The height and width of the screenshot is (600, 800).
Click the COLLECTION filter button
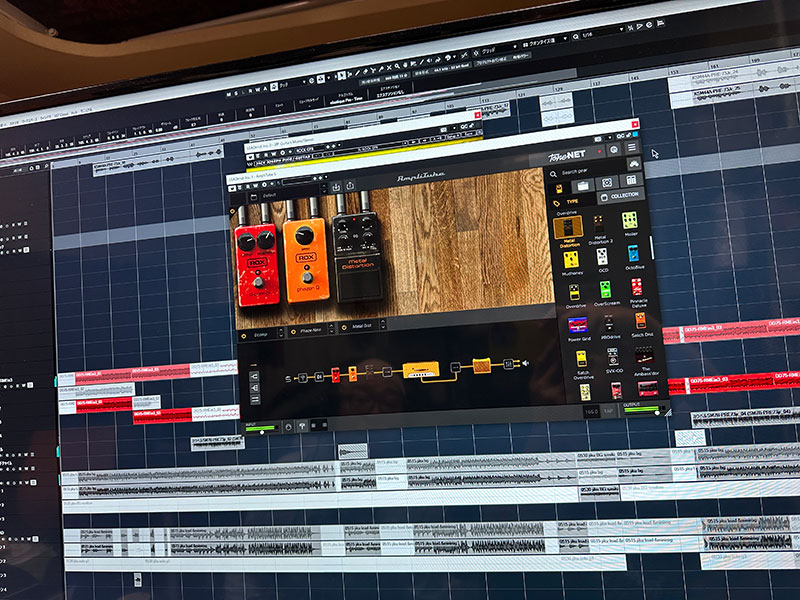pyautogui.click(x=619, y=196)
